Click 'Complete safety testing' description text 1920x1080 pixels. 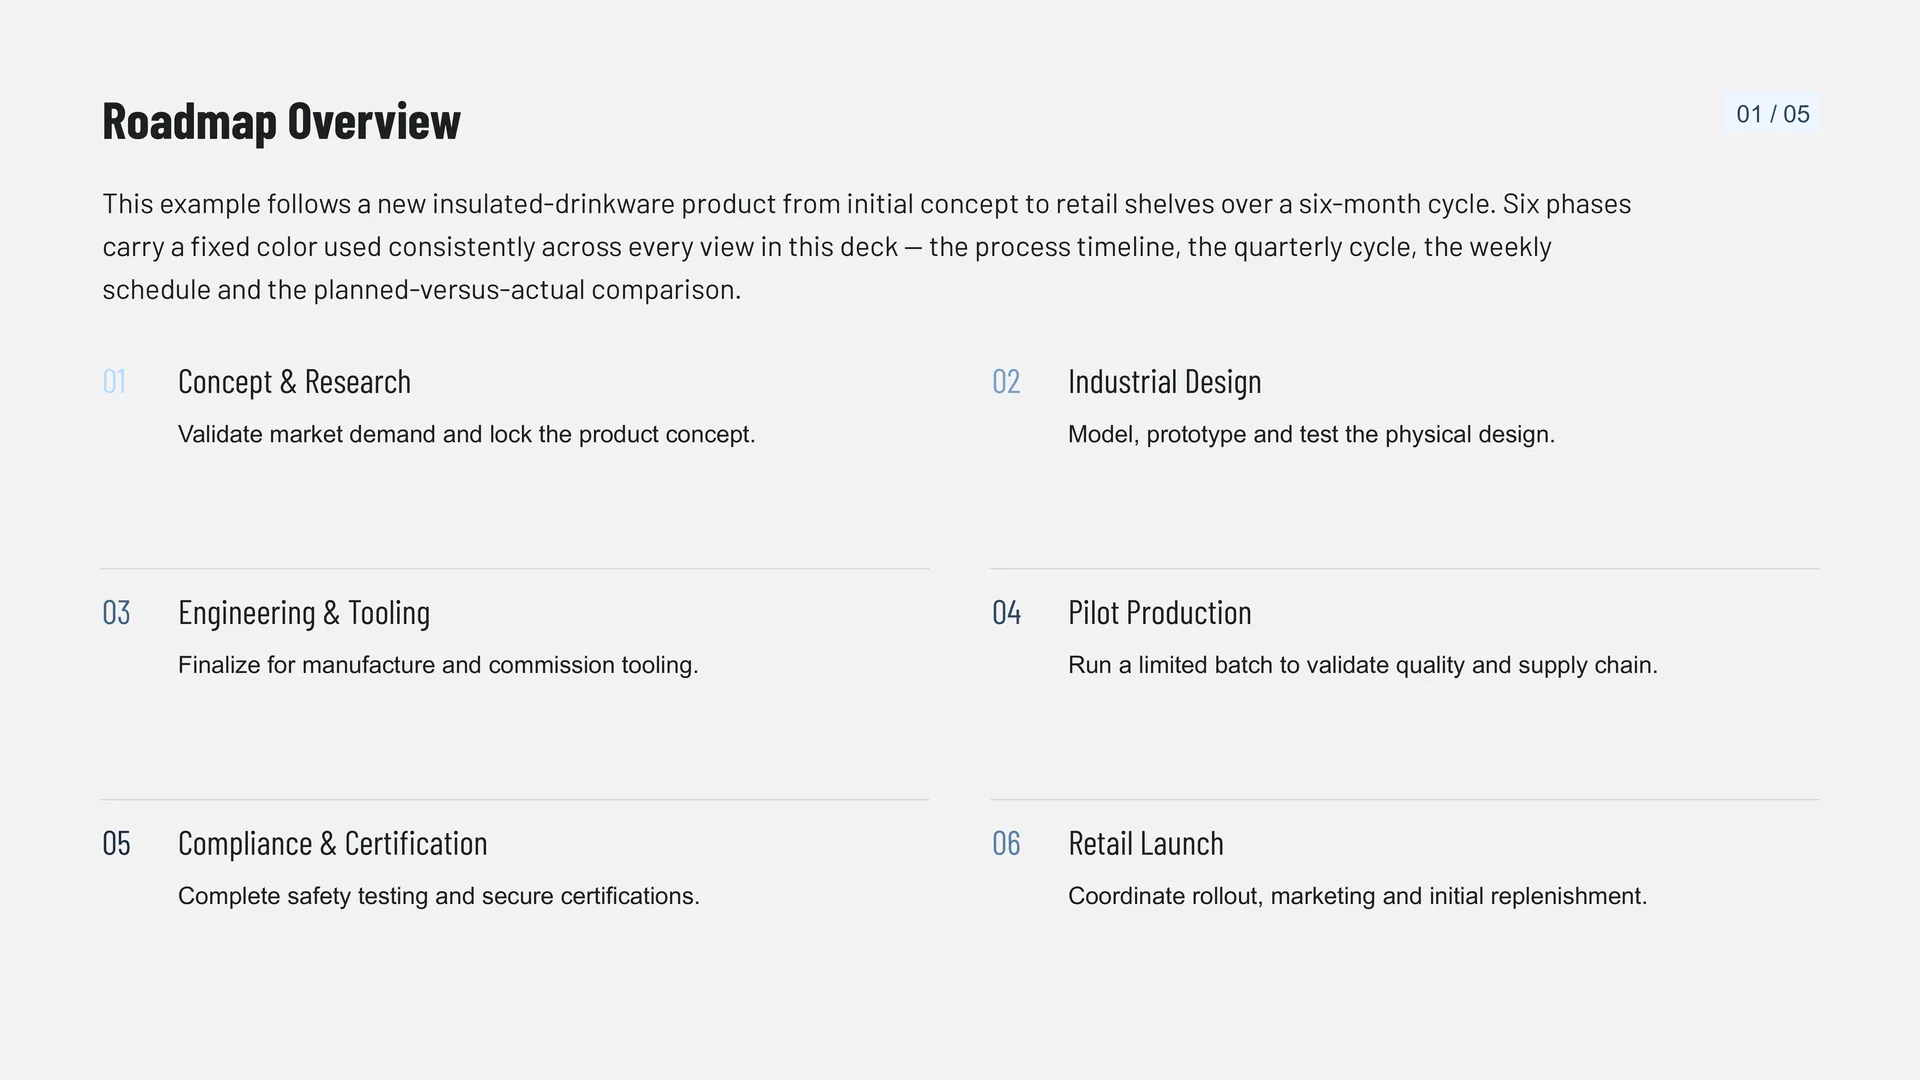(x=438, y=896)
